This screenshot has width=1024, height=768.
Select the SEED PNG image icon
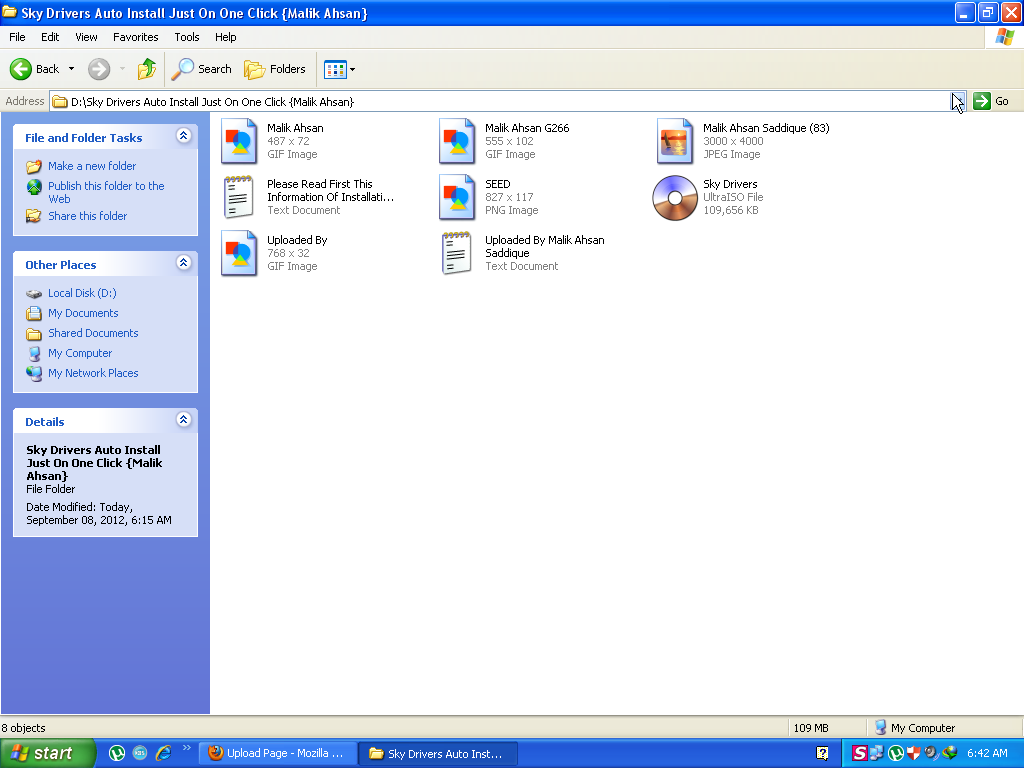[457, 197]
